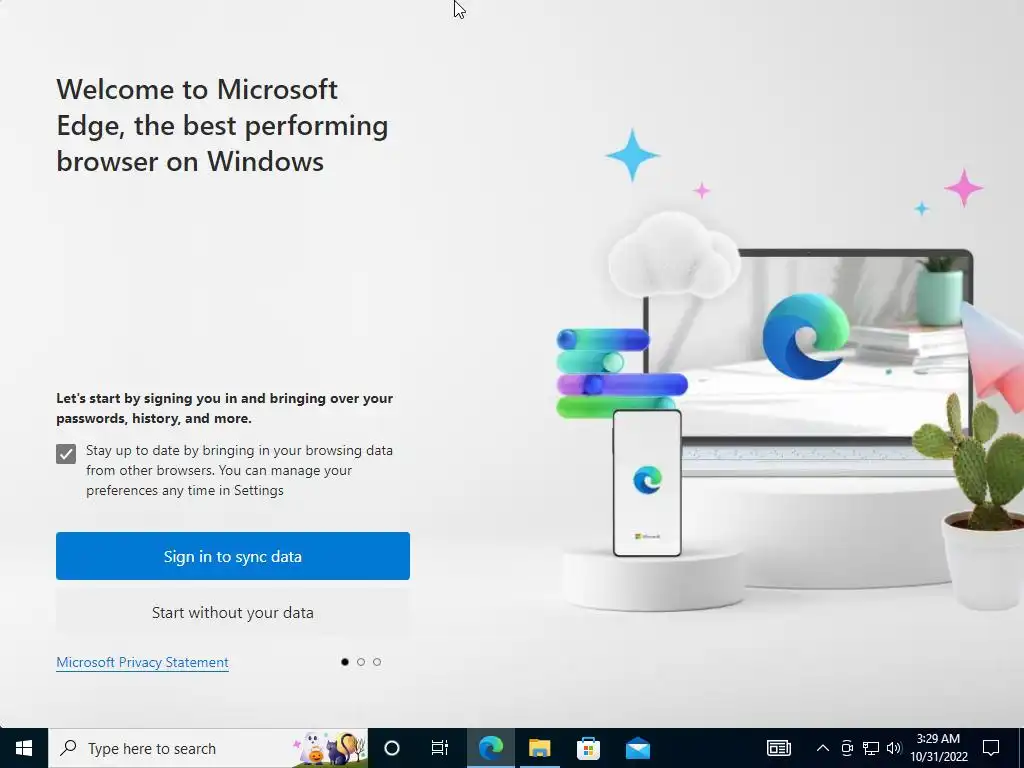Screen dimensions: 1024x768
Task: Go to the second page indicator dot
Action: click(360, 662)
